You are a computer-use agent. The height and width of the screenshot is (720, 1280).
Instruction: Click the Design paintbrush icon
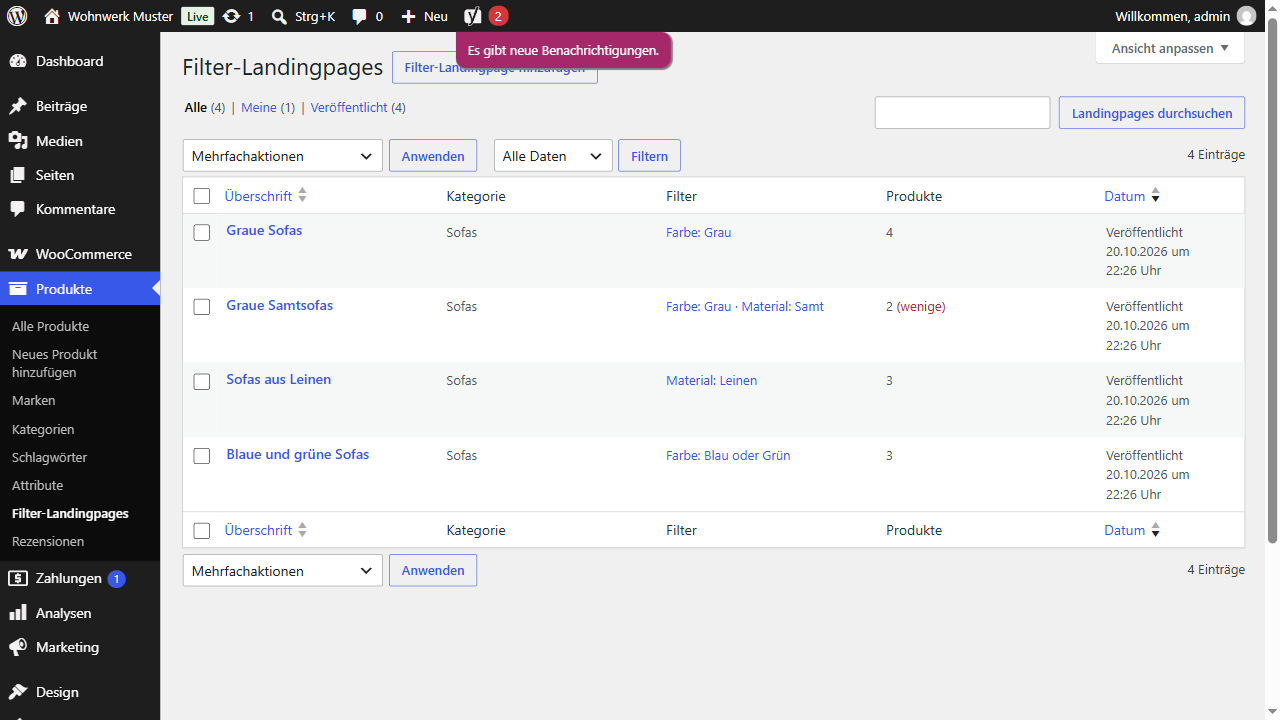click(x=18, y=692)
